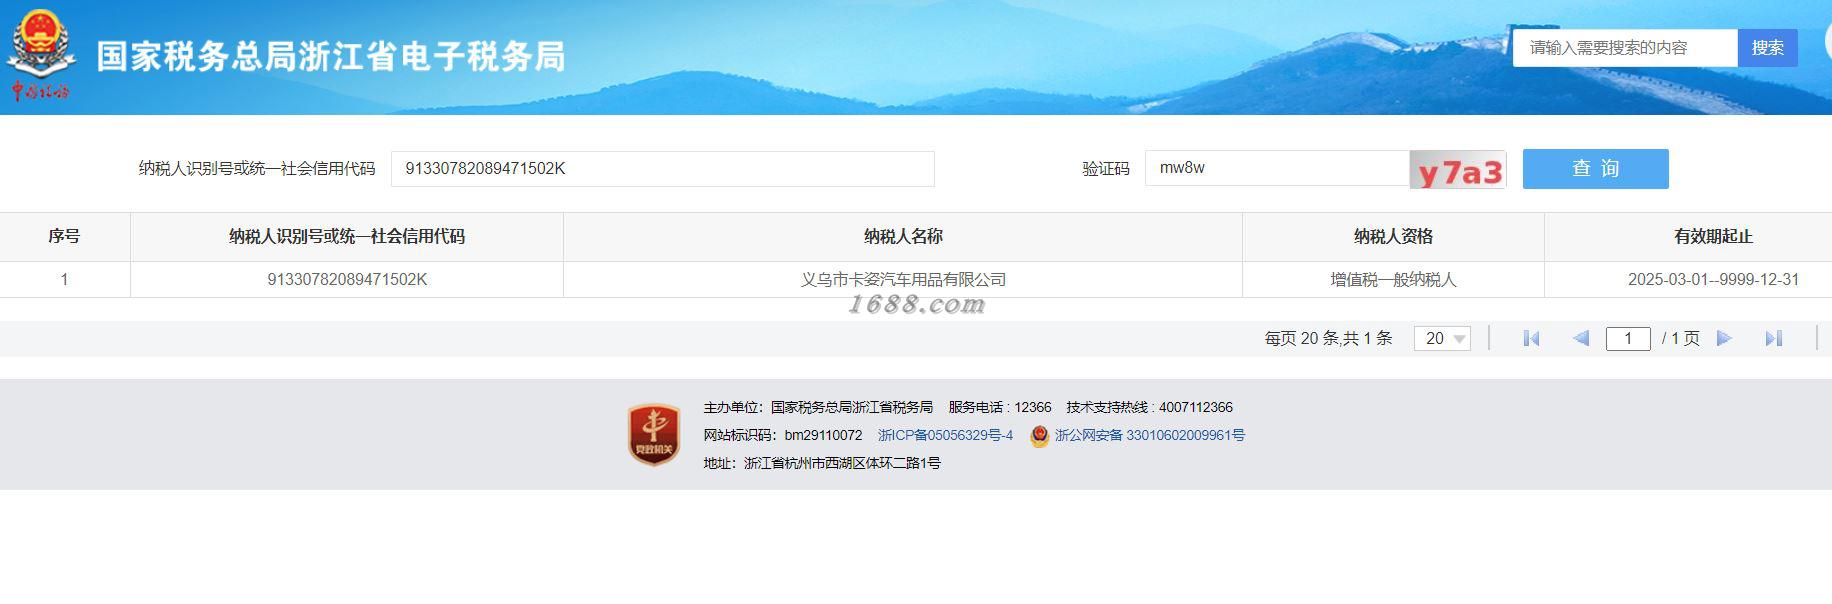Open the 浙公网安备 33010602009961号 link

1149,435
